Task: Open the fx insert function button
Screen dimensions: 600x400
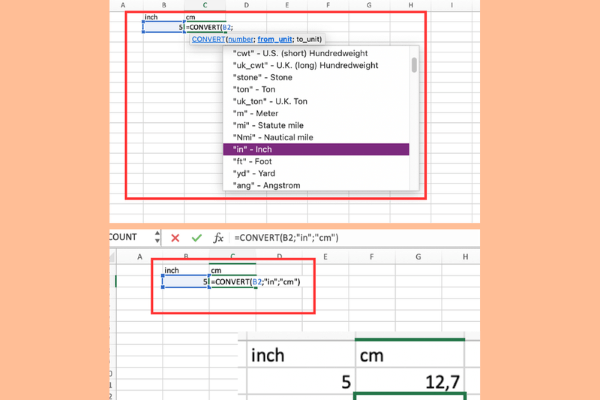Action: 218,238
